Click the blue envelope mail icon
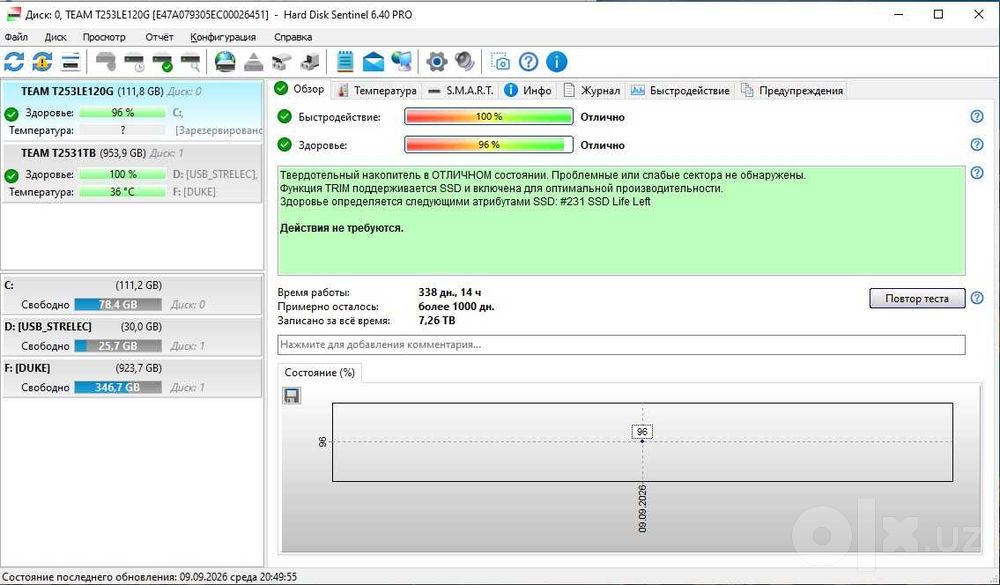This screenshot has height=585, width=1000. tap(374, 62)
